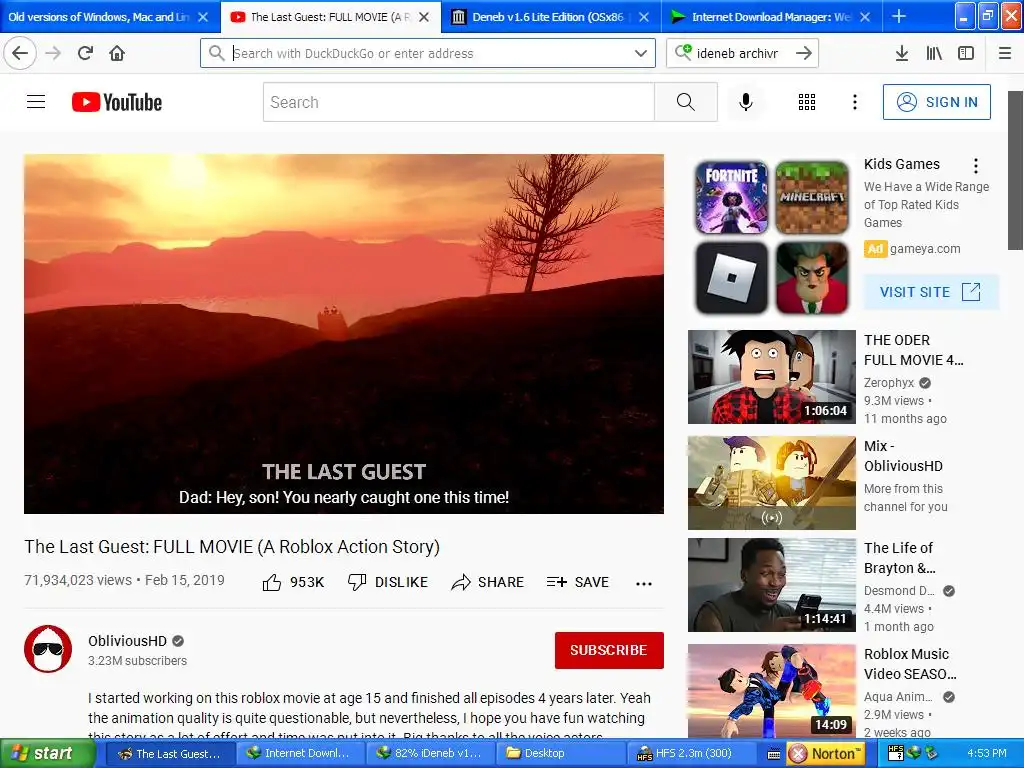Start voice search with microphone
The width and height of the screenshot is (1024, 768).
[x=746, y=102]
